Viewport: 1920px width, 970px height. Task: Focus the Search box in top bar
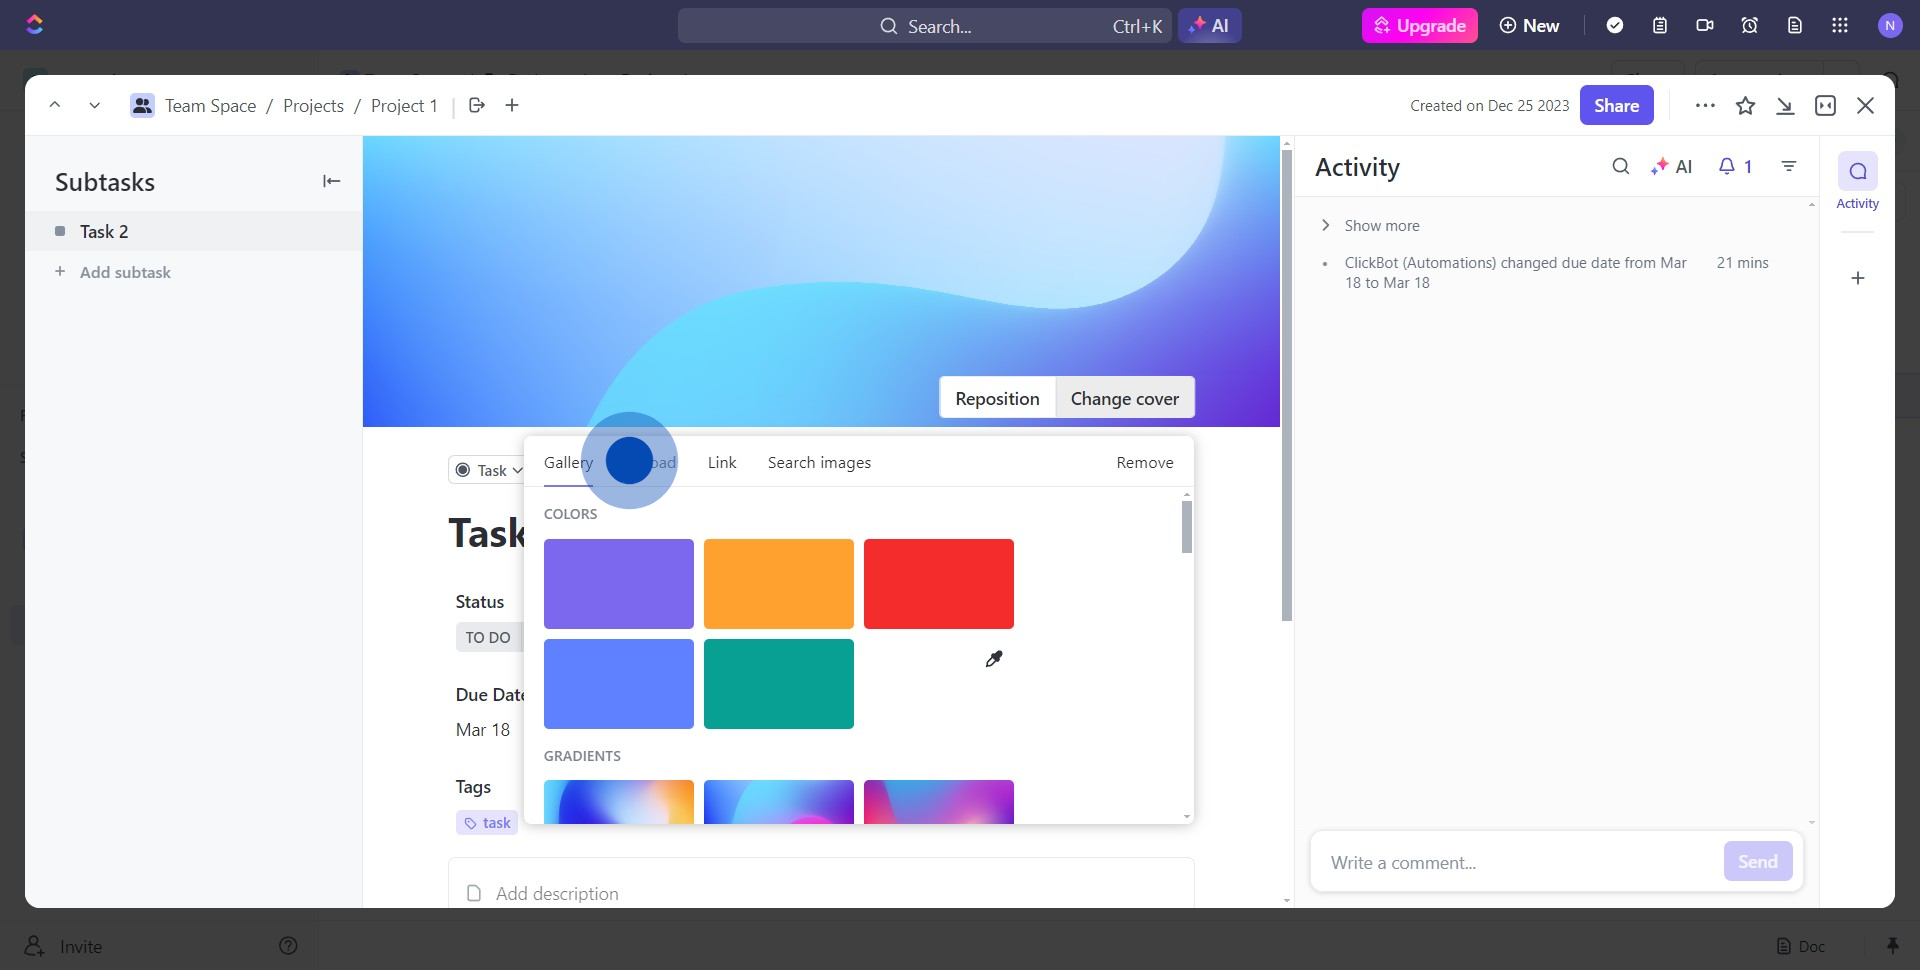click(x=925, y=26)
